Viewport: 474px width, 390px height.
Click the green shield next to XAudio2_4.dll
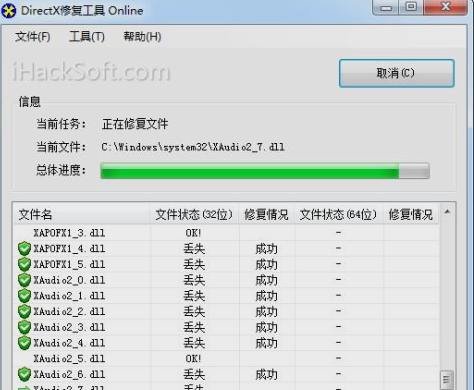(x=24, y=343)
